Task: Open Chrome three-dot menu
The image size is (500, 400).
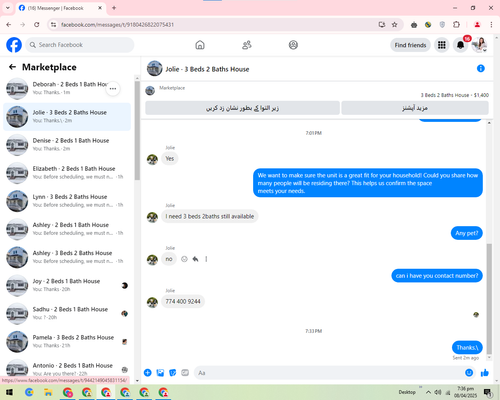Action: (x=491, y=24)
